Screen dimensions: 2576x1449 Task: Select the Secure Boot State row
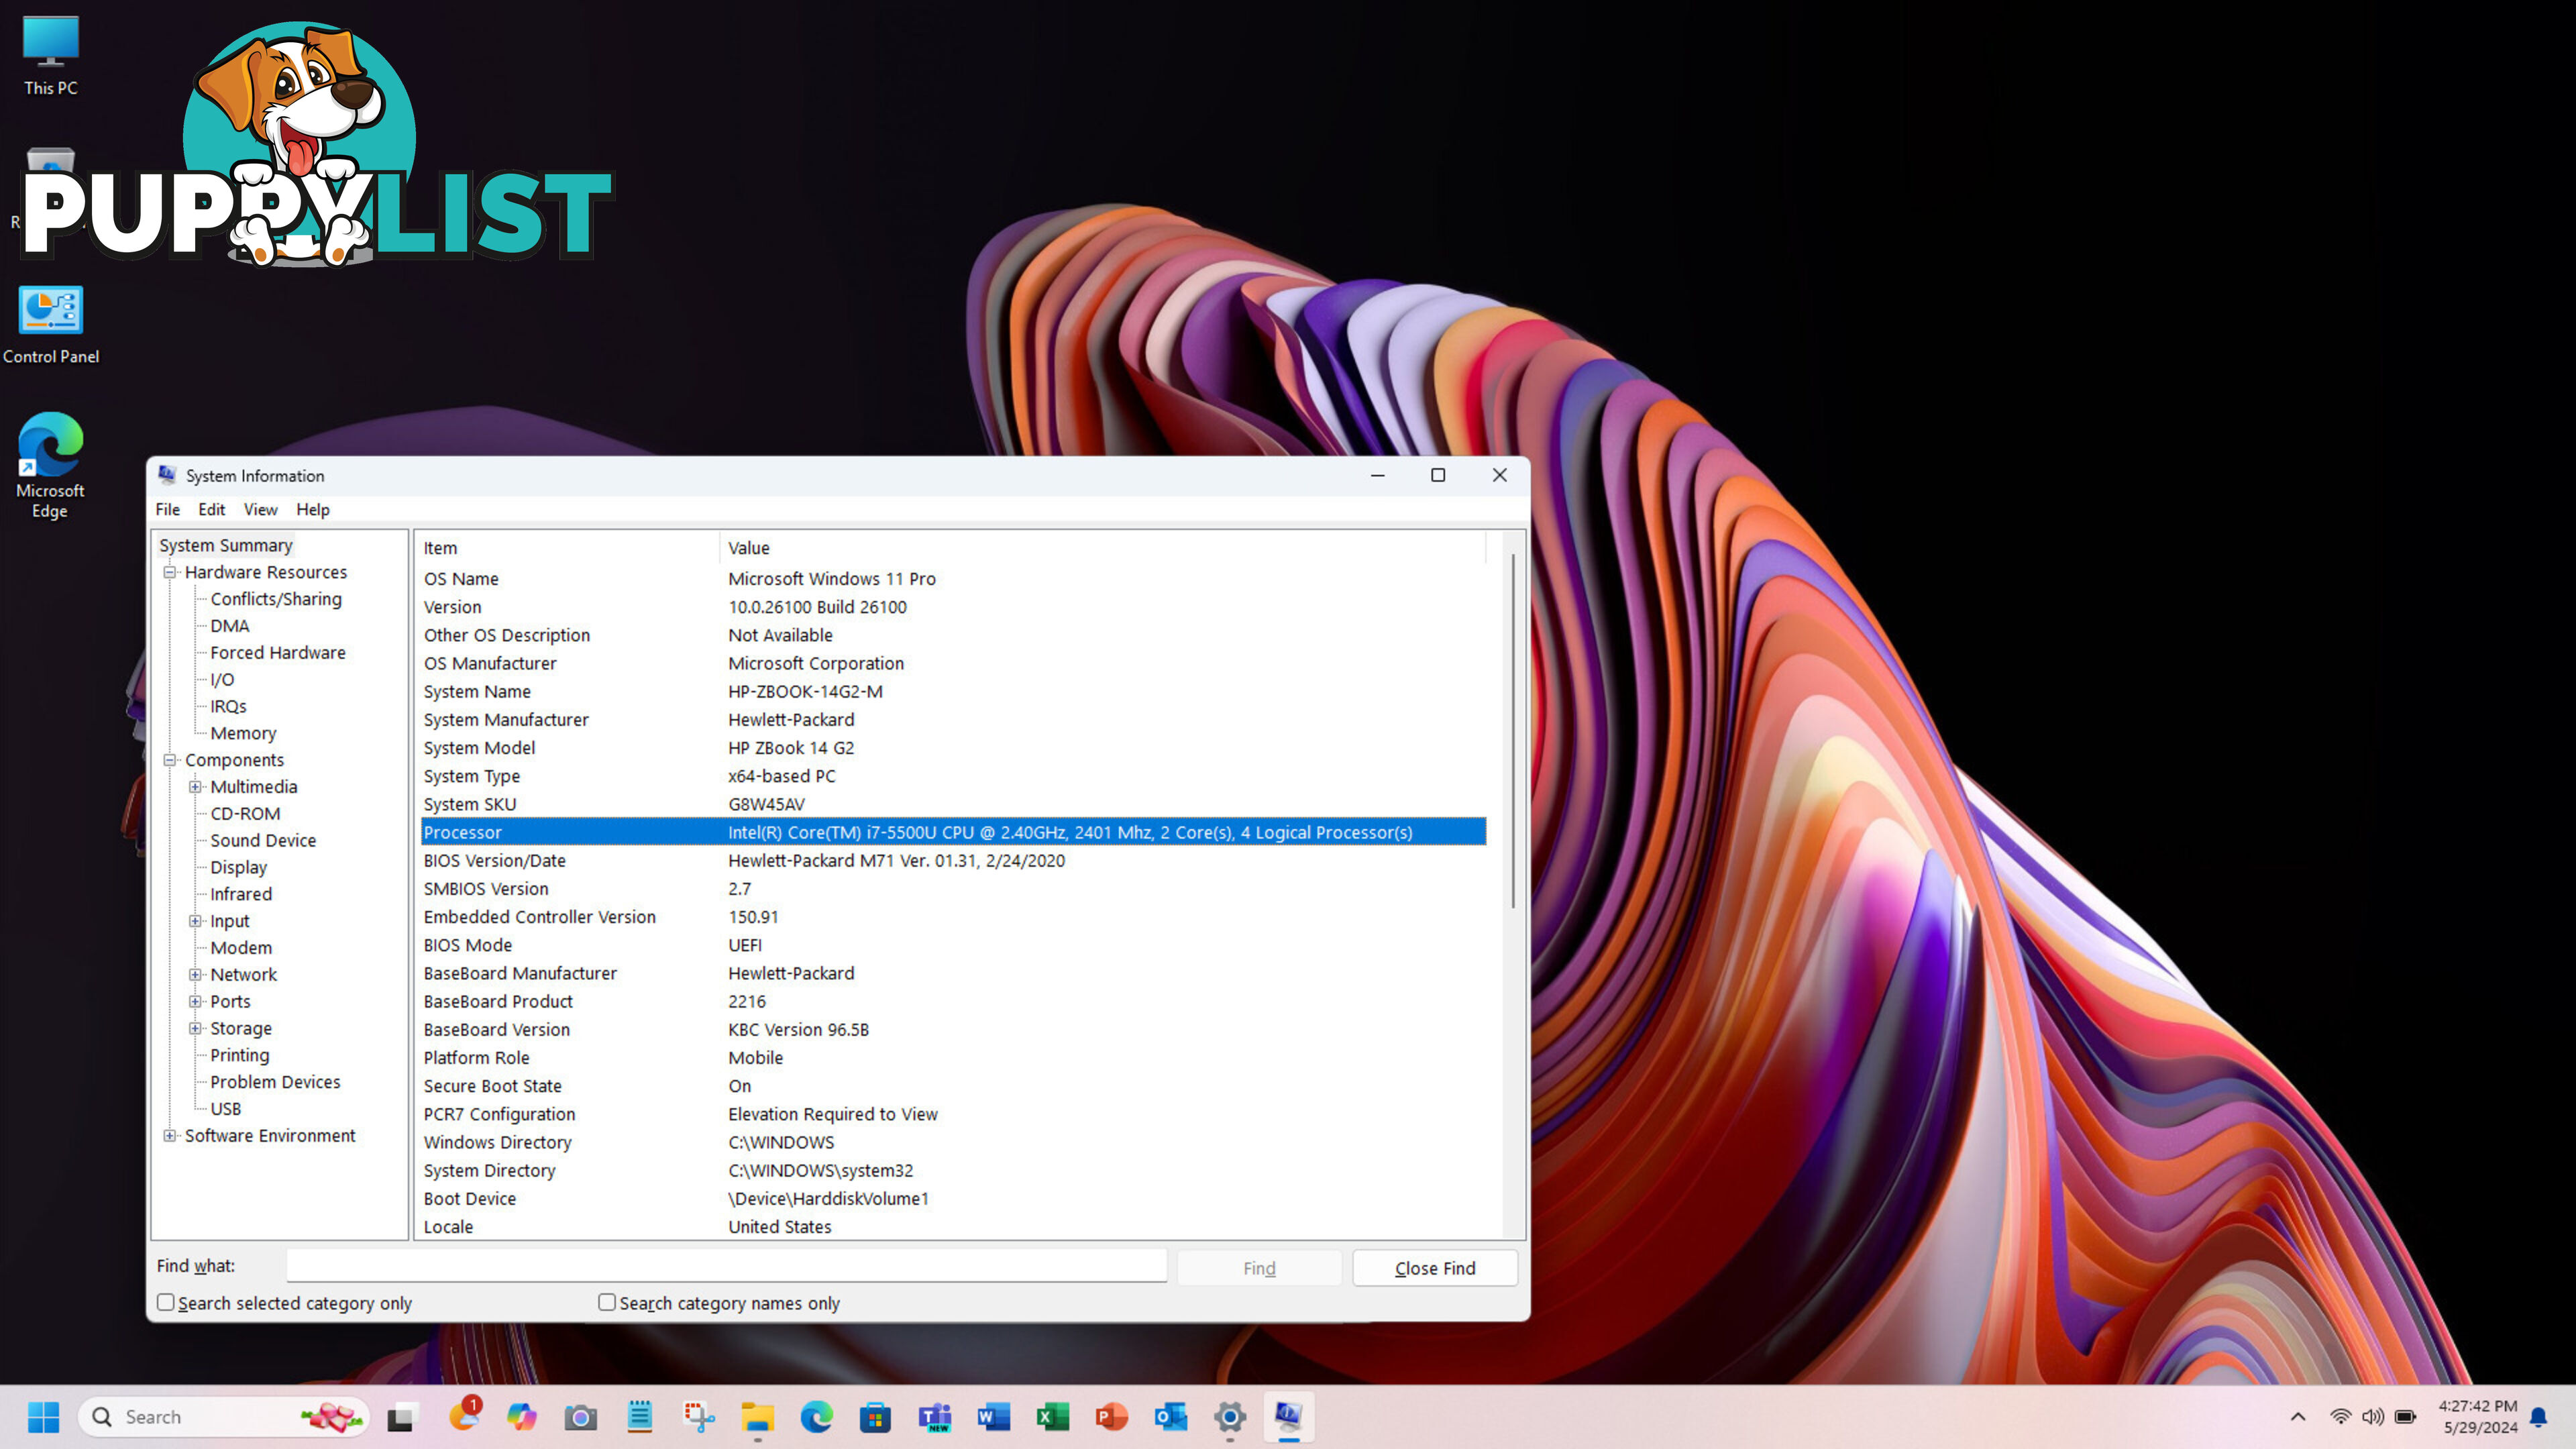pos(953,1086)
